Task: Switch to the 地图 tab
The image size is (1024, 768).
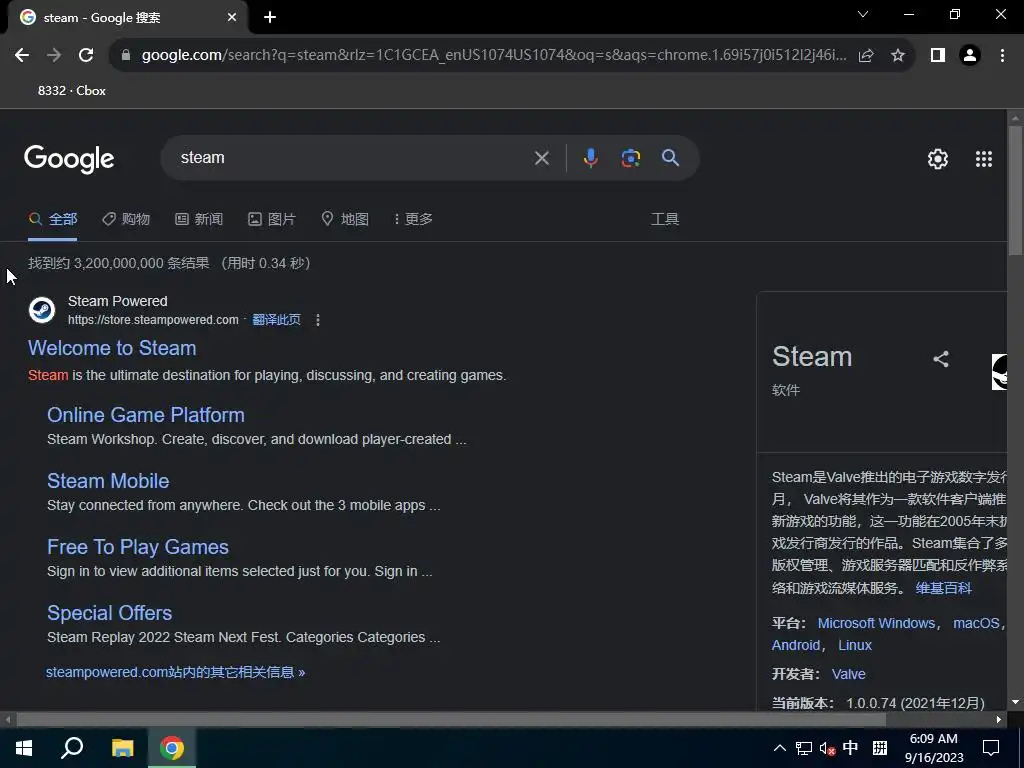Action: (345, 219)
